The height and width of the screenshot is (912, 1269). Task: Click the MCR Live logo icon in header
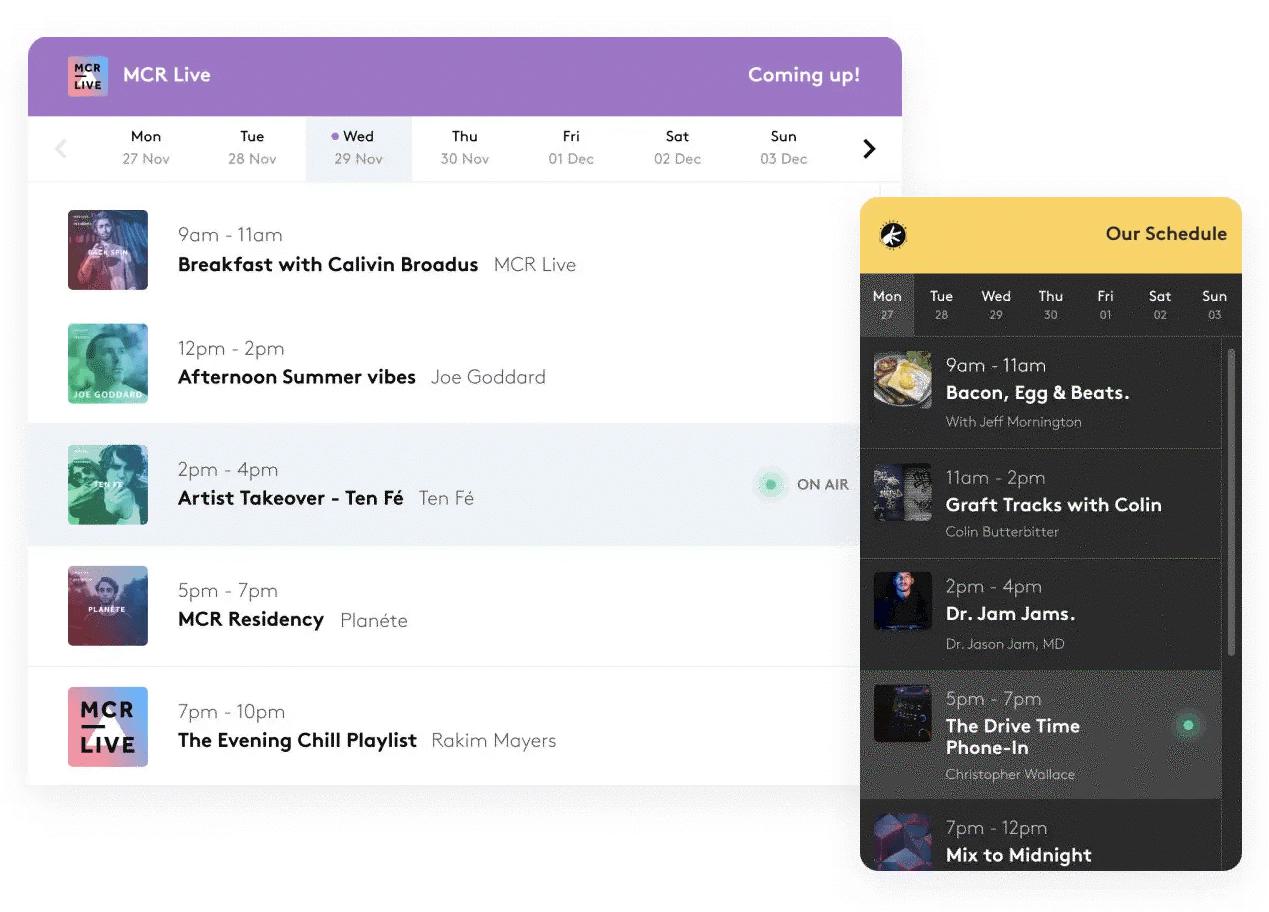coord(88,76)
